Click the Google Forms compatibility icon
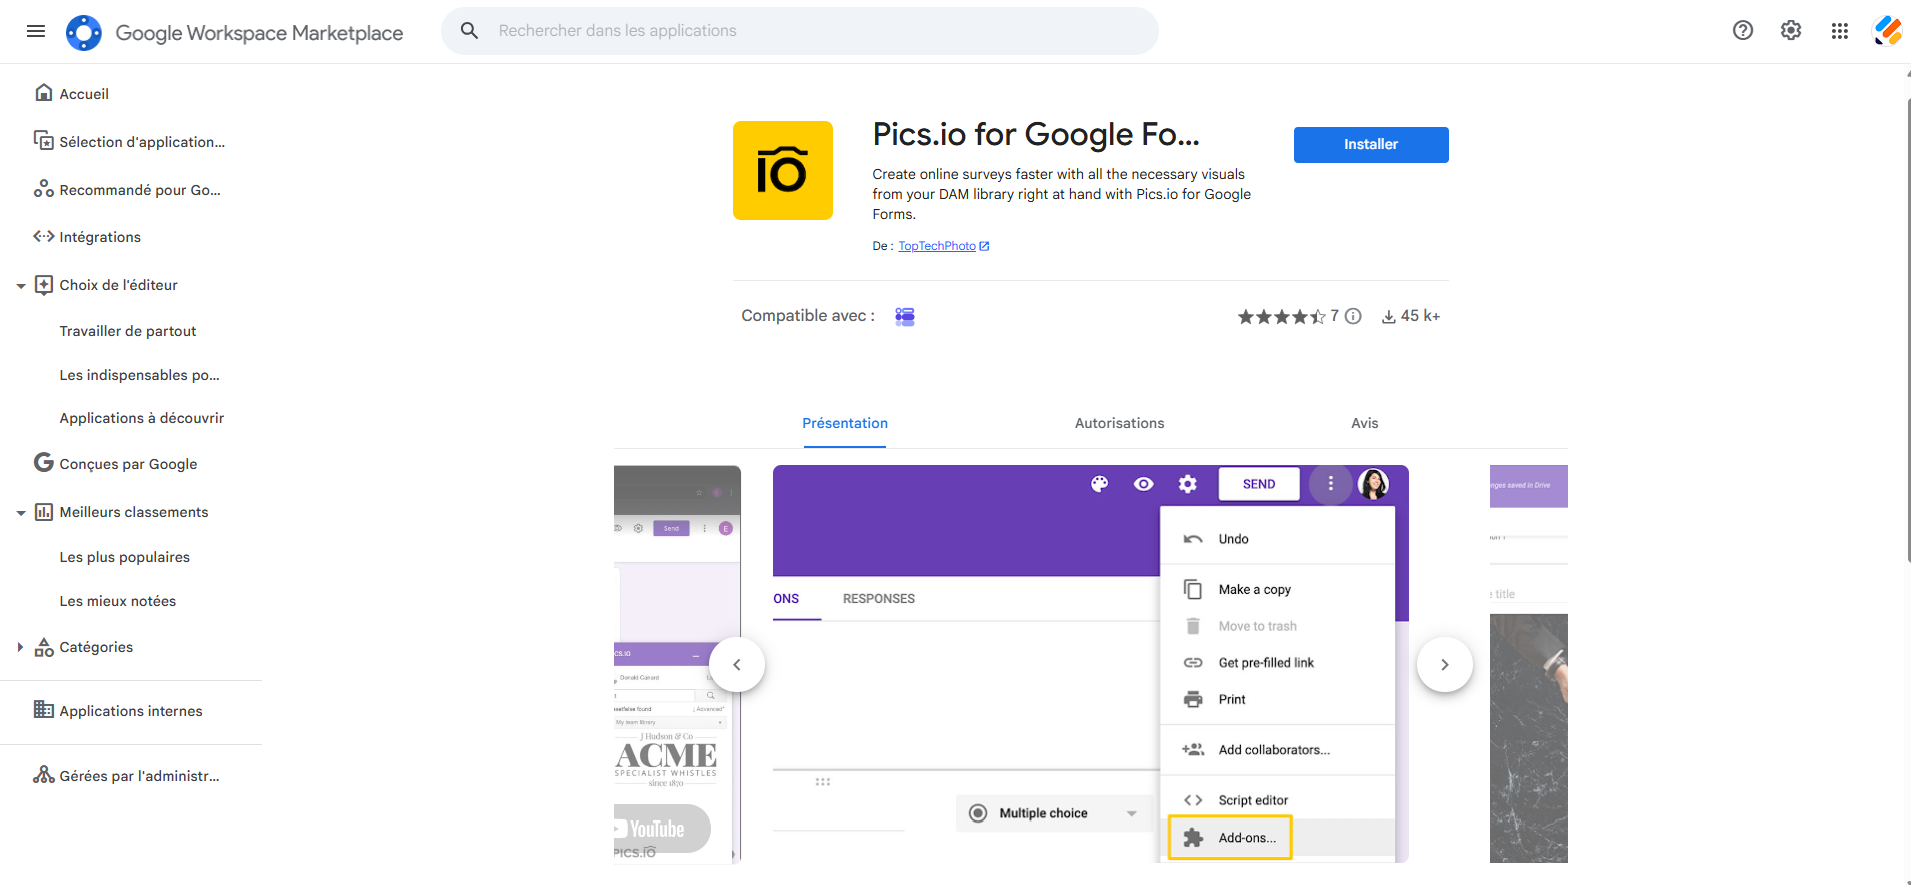This screenshot has height=885, width=1911. [905, 316]
